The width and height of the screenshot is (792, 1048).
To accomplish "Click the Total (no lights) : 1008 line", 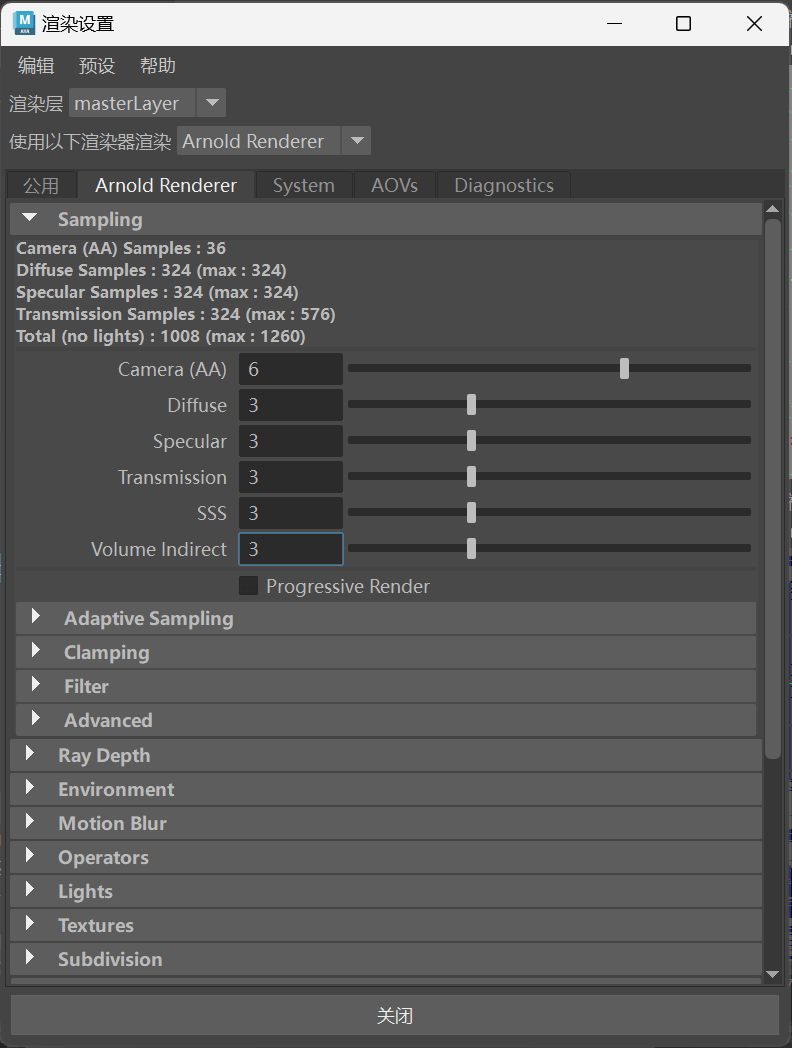I will tap(160, 336).
